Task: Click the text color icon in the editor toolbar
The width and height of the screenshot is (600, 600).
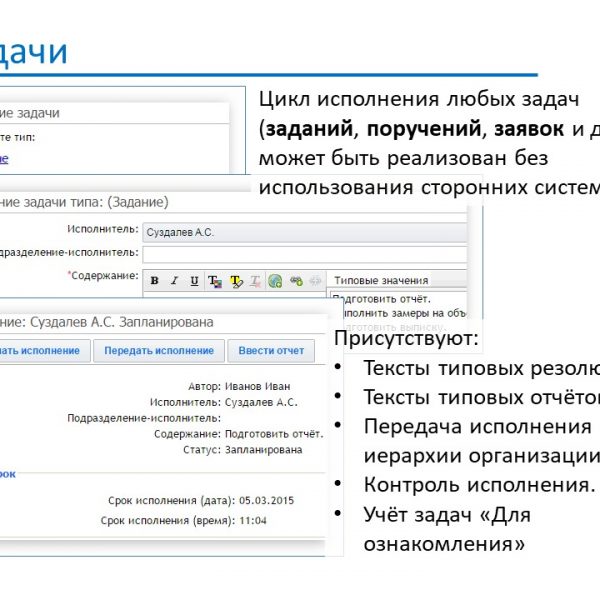Action: coord(215,281)
